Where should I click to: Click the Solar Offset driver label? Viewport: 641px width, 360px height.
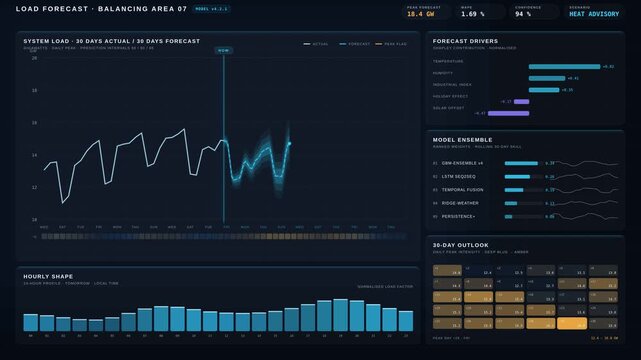(448, 108)
